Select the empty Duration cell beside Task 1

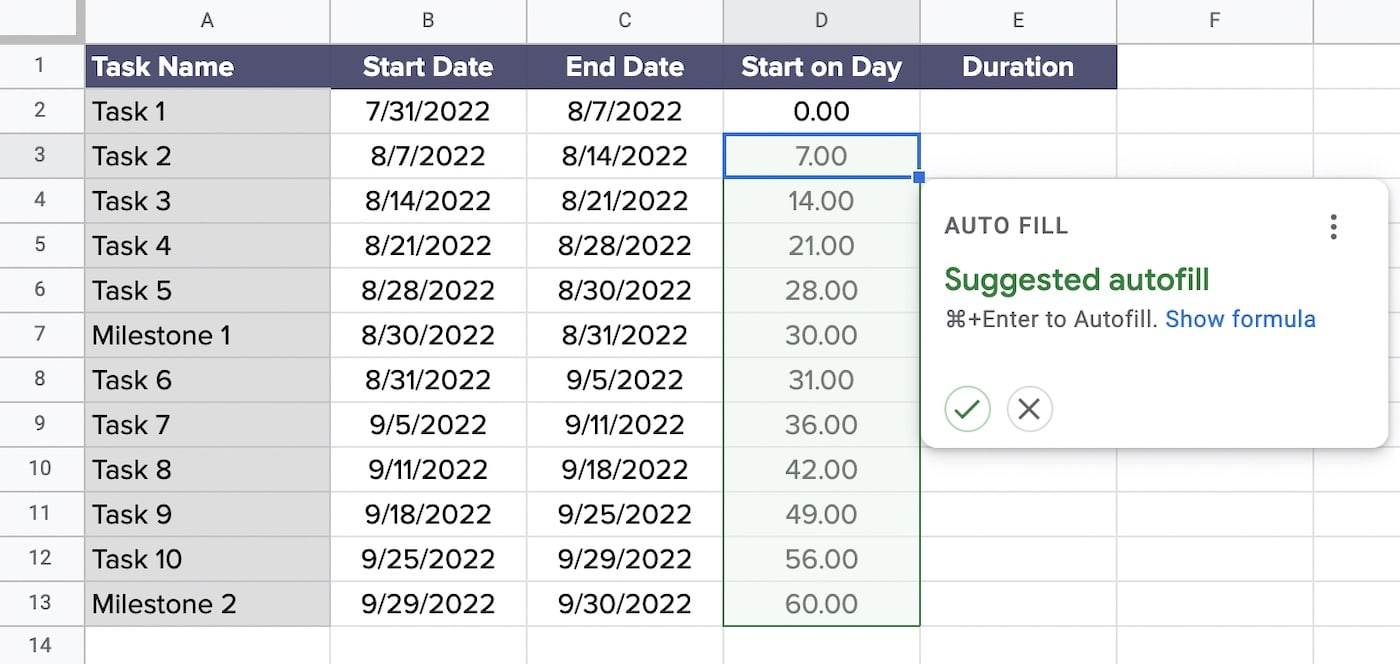click(1018, 111)
